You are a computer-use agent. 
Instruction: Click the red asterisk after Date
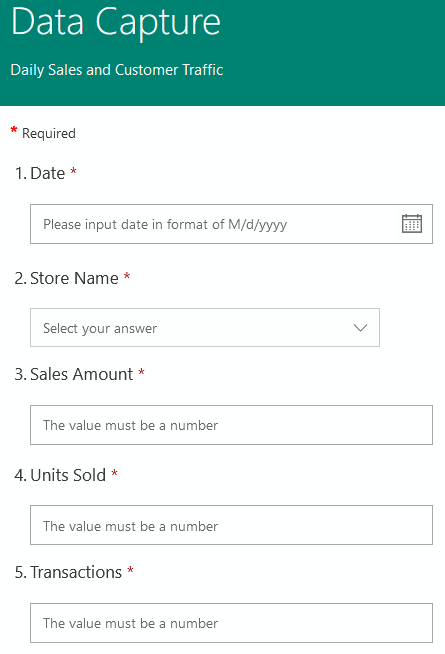coord(73,171)
